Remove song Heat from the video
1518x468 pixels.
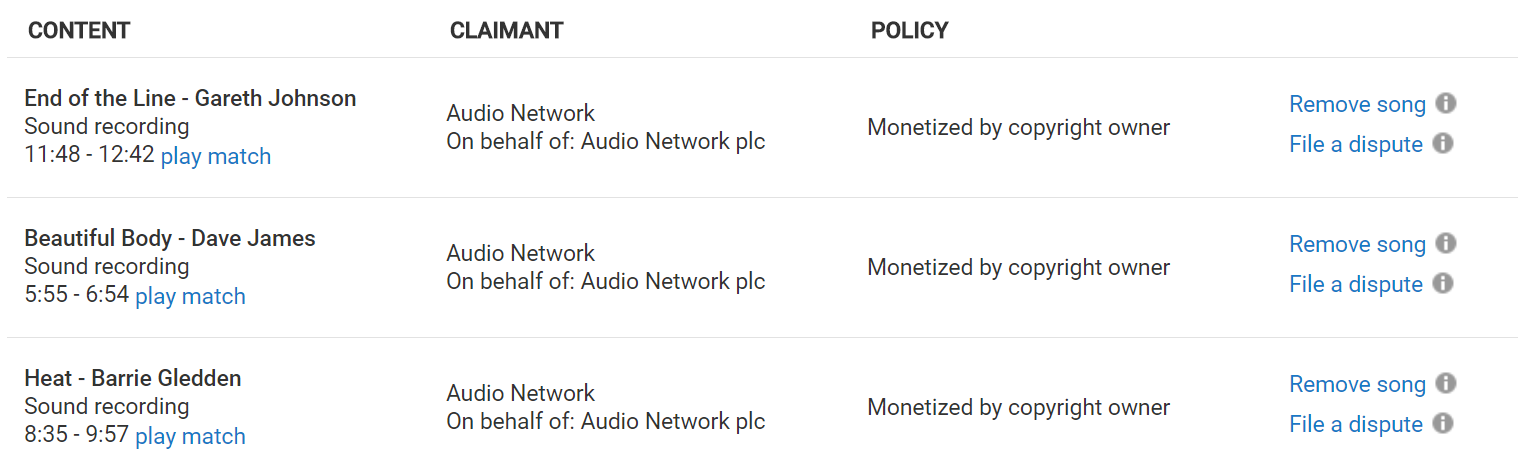[x=1357, y=384]
